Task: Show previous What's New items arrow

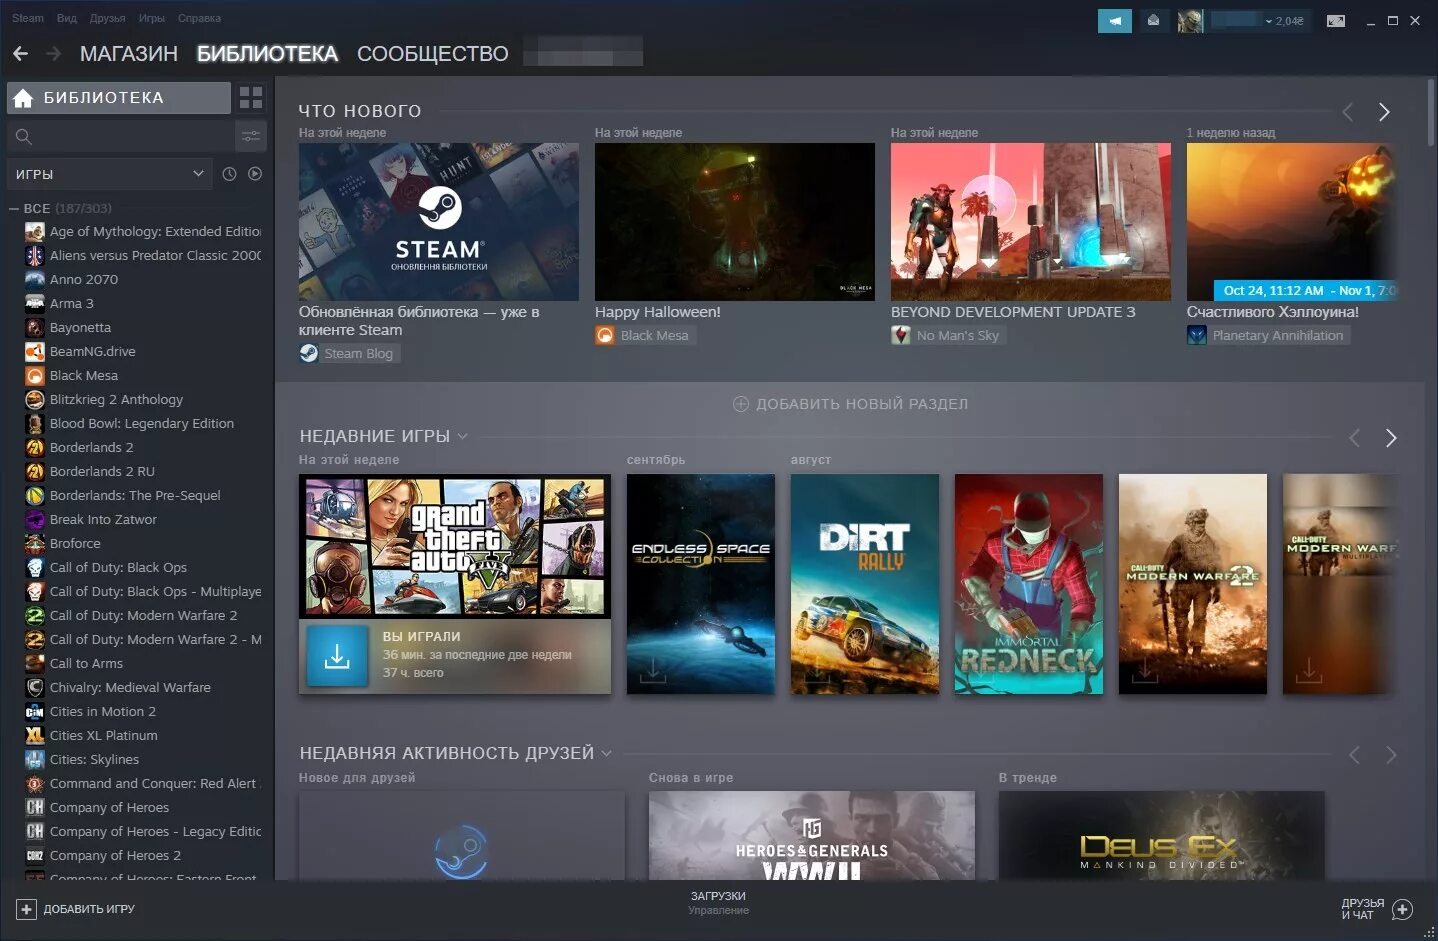Action: (x=1348, y=112)
